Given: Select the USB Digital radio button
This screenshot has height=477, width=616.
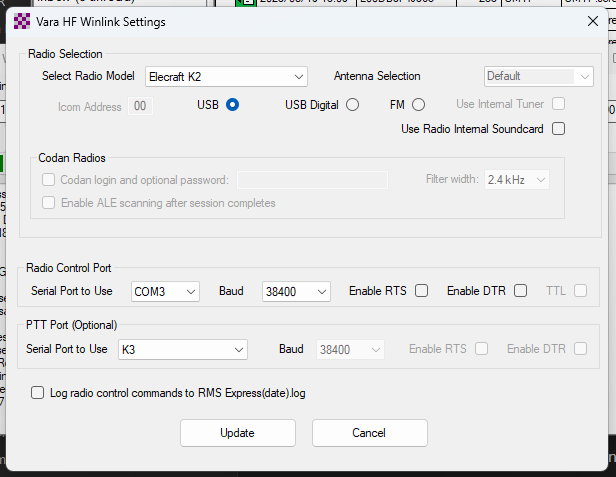Looking at the screenshot, I should [x=352, y=104].
